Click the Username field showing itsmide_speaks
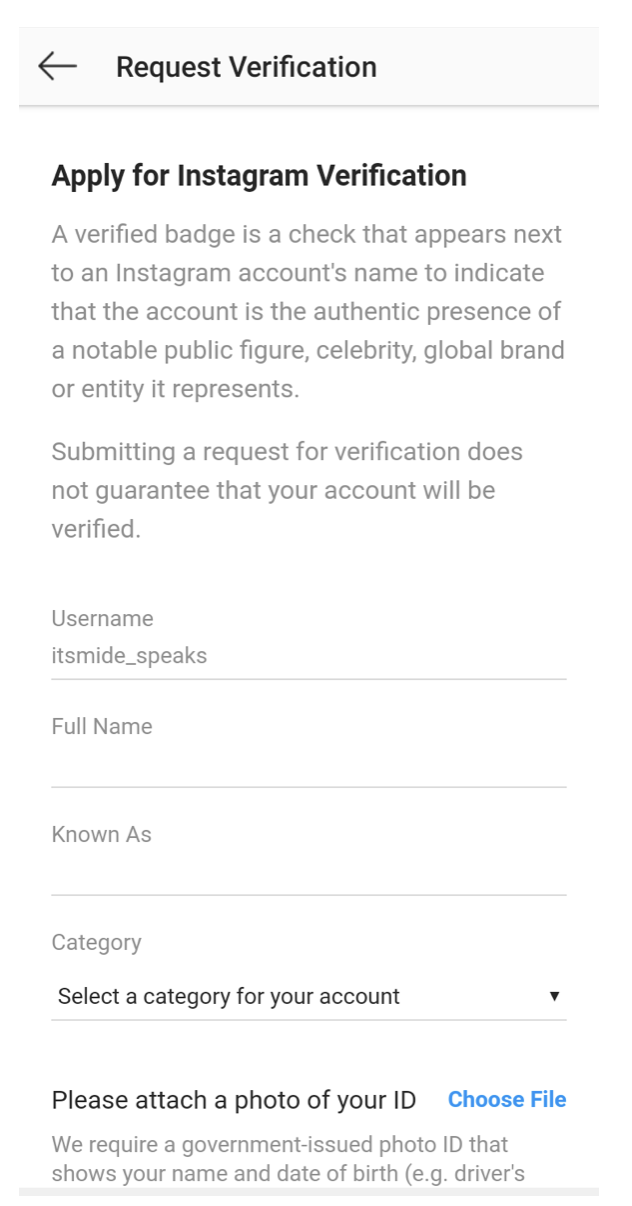 (300, 655)
